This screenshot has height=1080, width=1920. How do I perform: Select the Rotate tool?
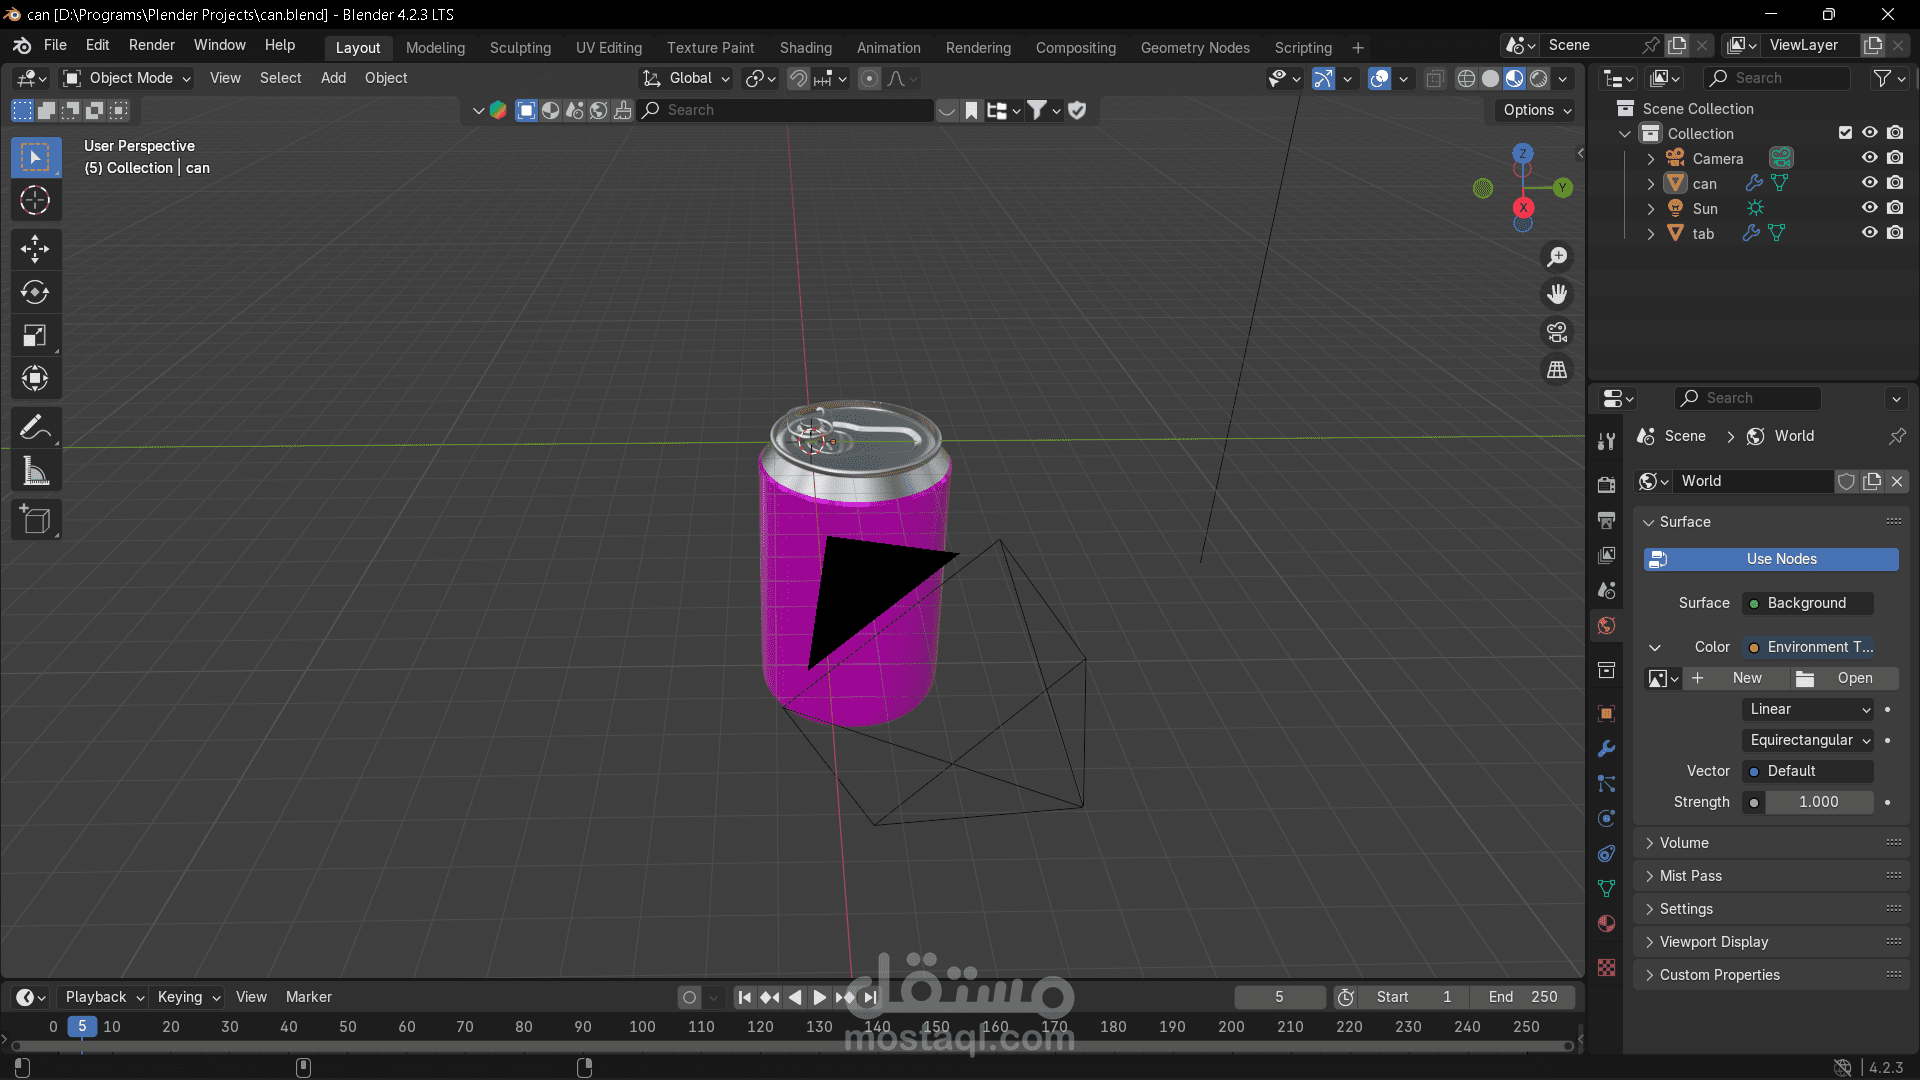coord(35,292)
